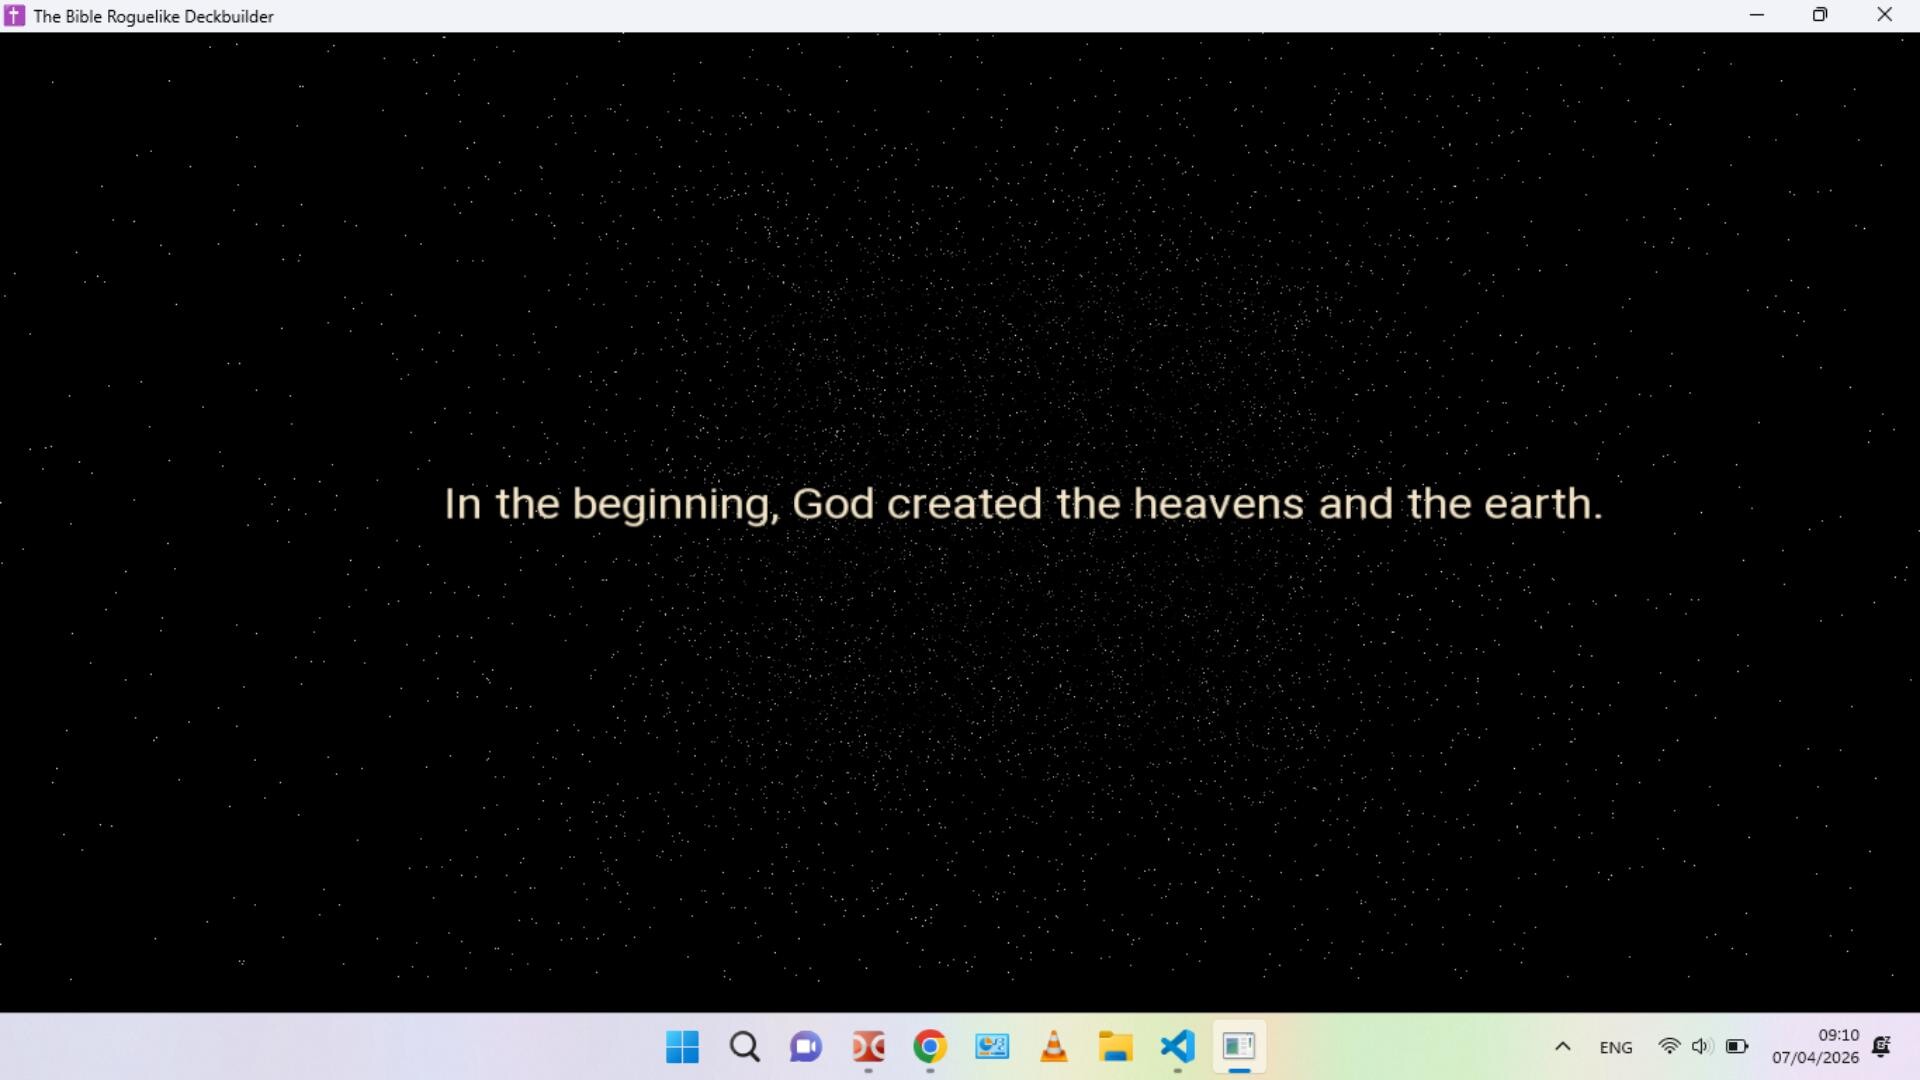1920x1080 pixels.
Task: Open the ENG language switcher
Action: coord(1616,1047)
